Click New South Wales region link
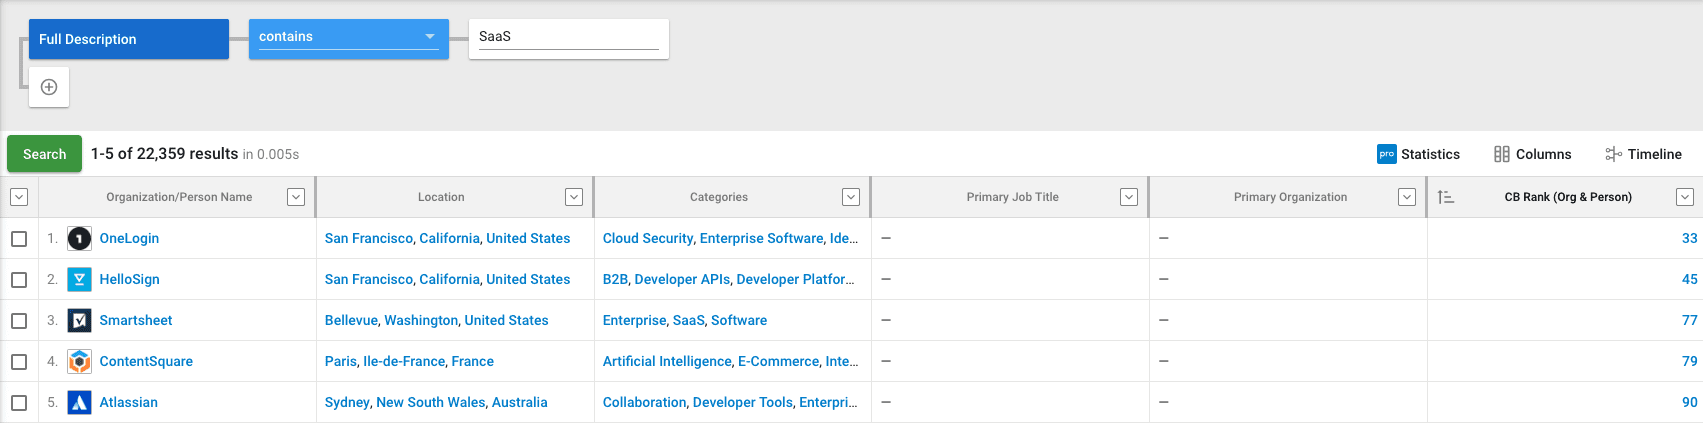This screenshot has width=1703, height=423. tap(431, 402)
